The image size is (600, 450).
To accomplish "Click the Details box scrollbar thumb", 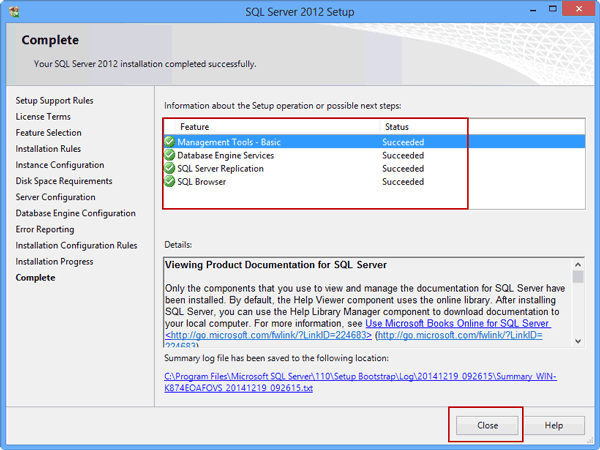I will point(578,276).
